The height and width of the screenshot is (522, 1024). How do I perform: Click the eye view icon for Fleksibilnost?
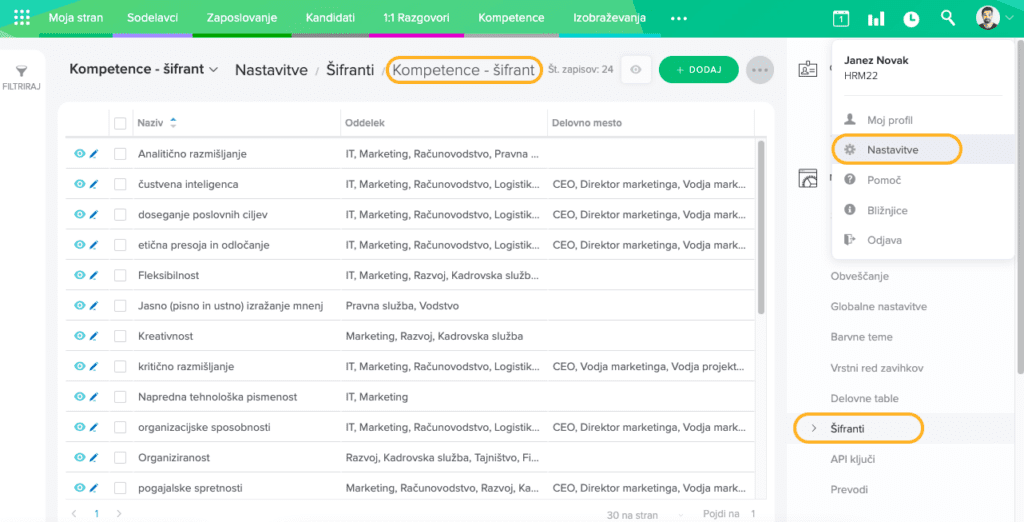tap(80, 275)
